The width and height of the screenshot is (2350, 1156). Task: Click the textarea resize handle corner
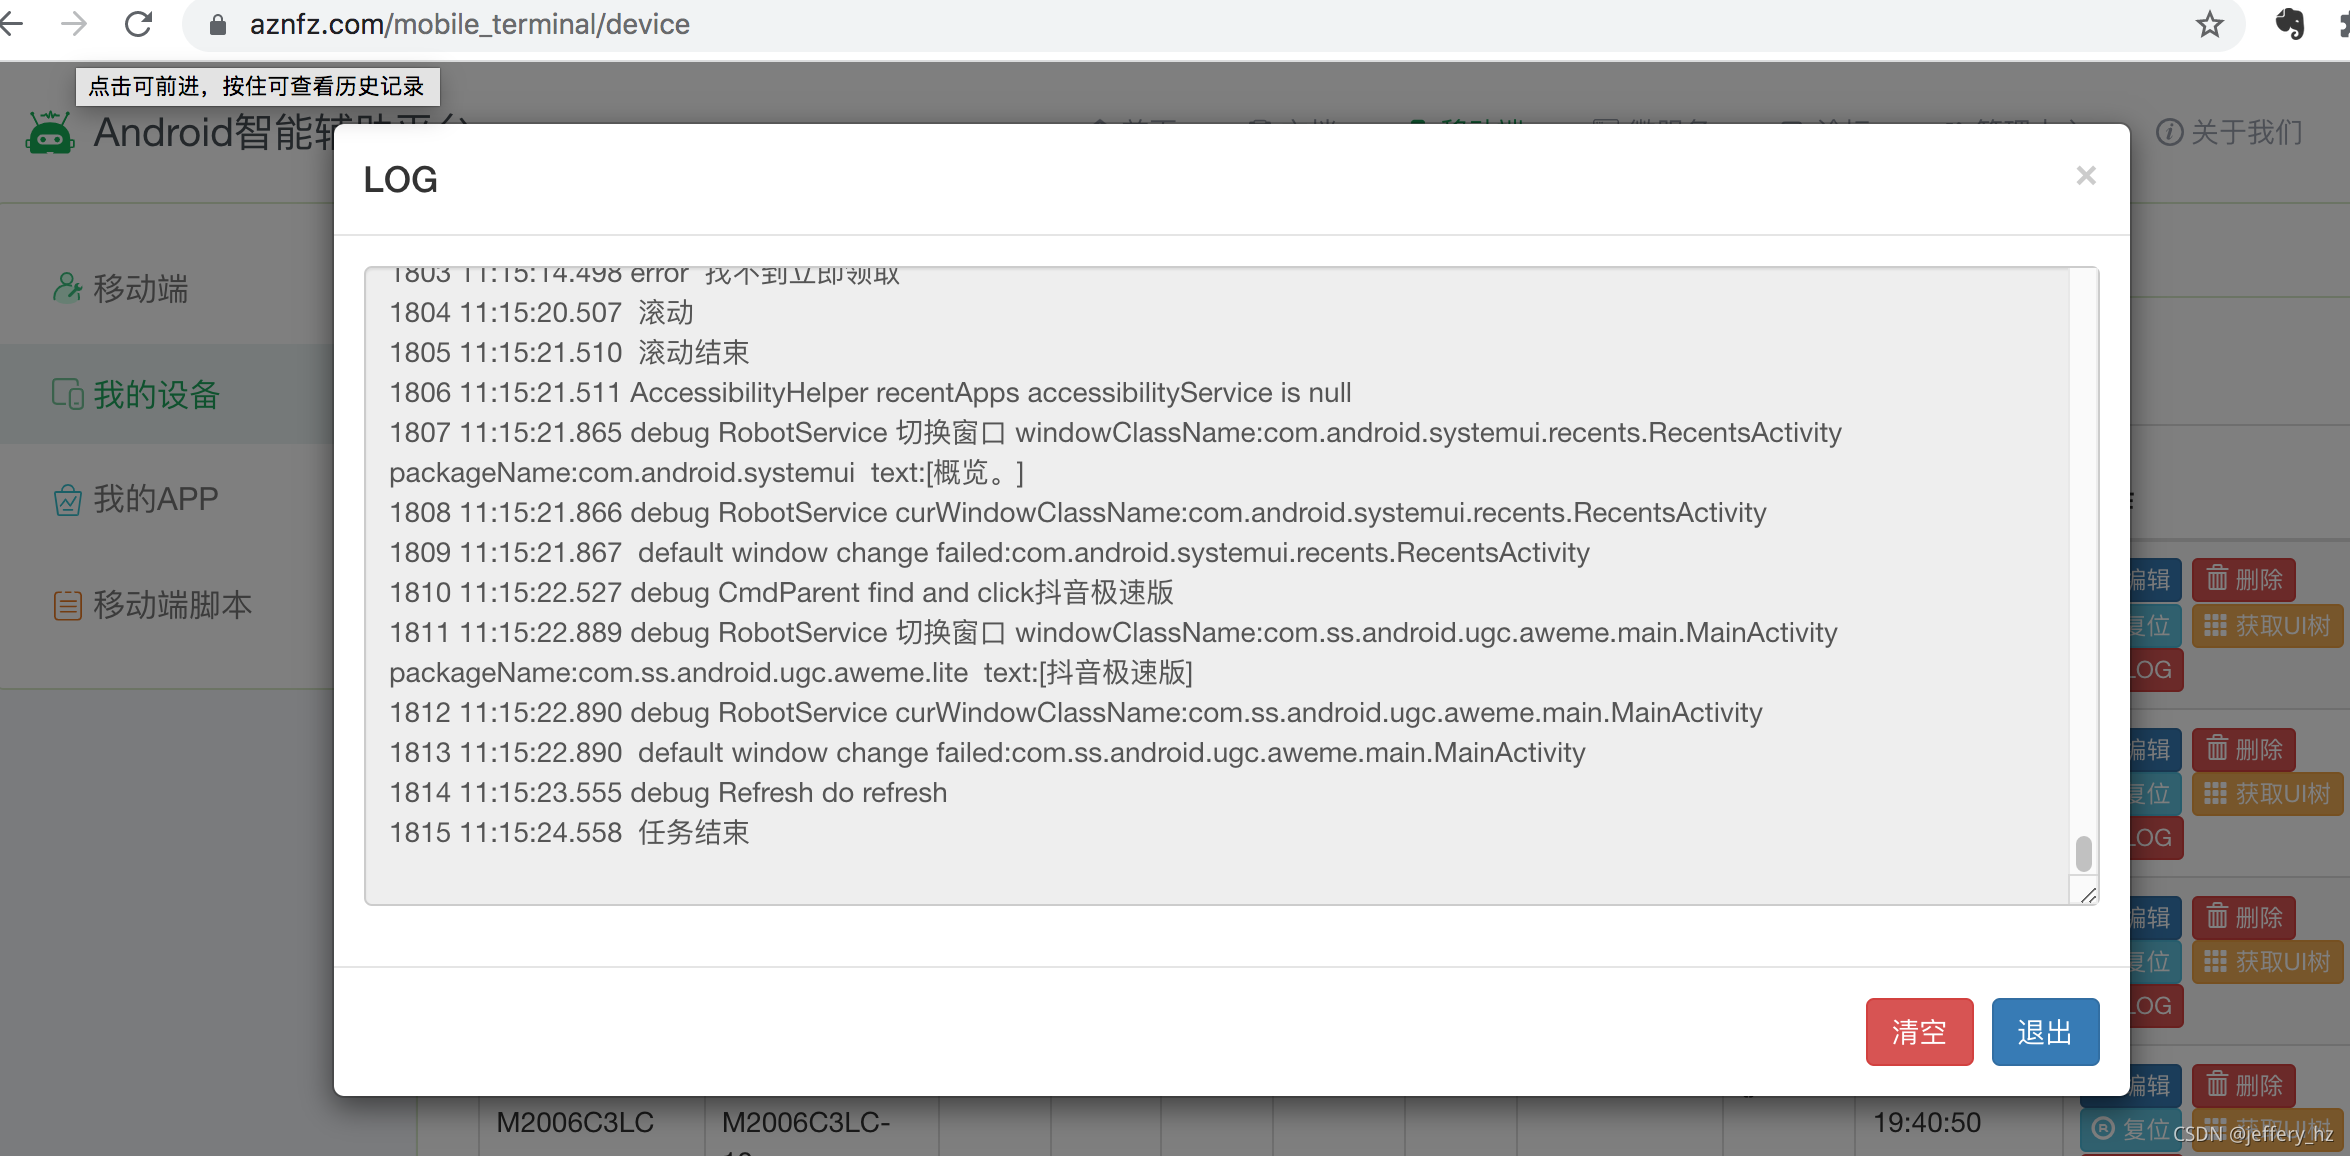click(x=2088, y=895)
